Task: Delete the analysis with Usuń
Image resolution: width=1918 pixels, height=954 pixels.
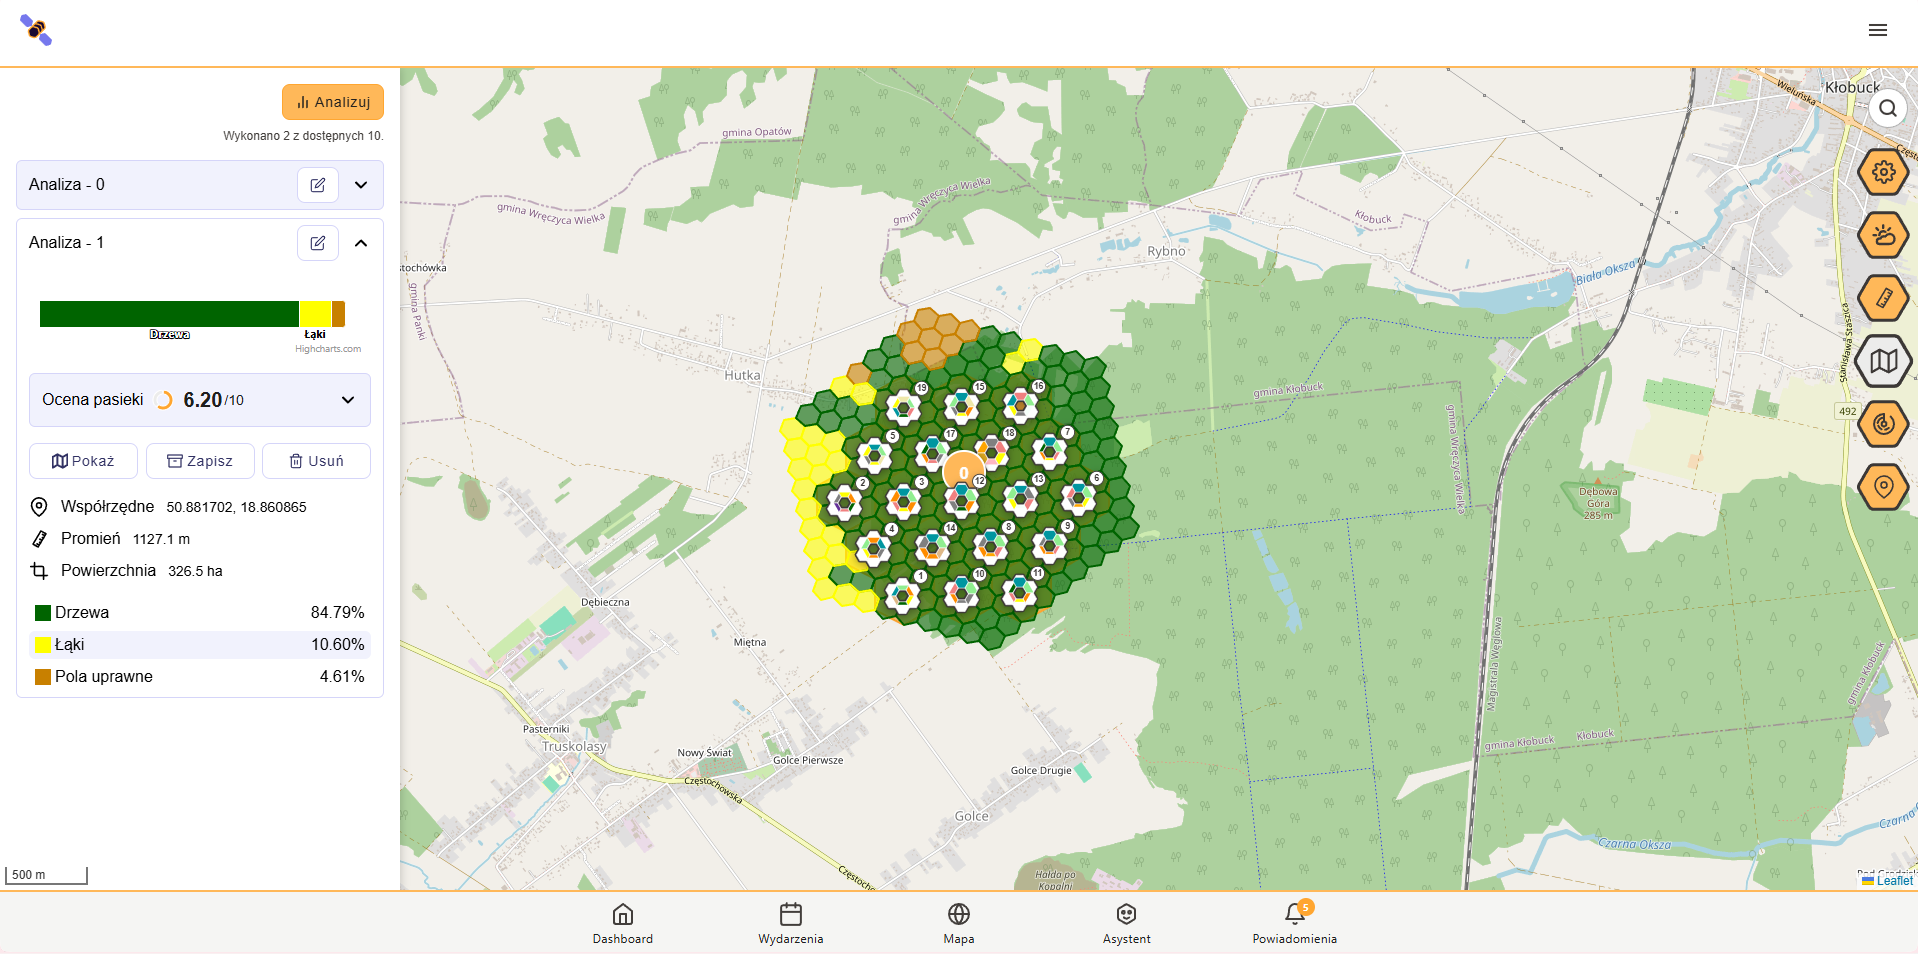Action: click(x=316, y=461)
